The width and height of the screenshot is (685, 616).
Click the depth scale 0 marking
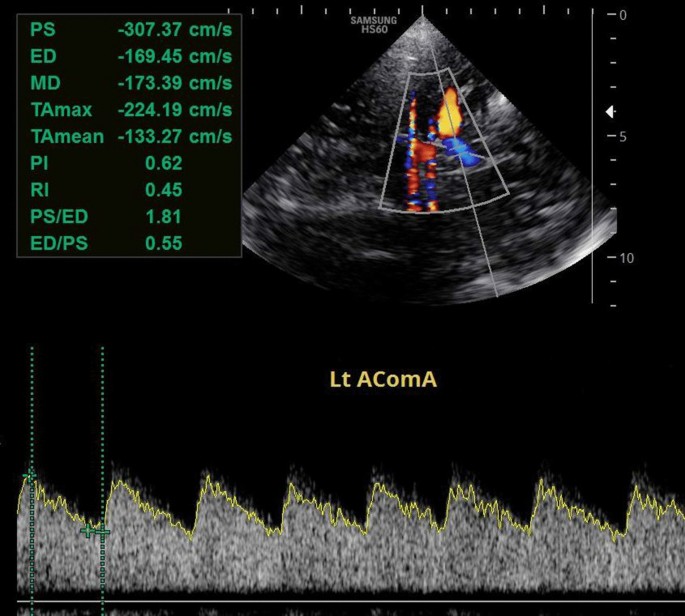[x=621, y=15]
